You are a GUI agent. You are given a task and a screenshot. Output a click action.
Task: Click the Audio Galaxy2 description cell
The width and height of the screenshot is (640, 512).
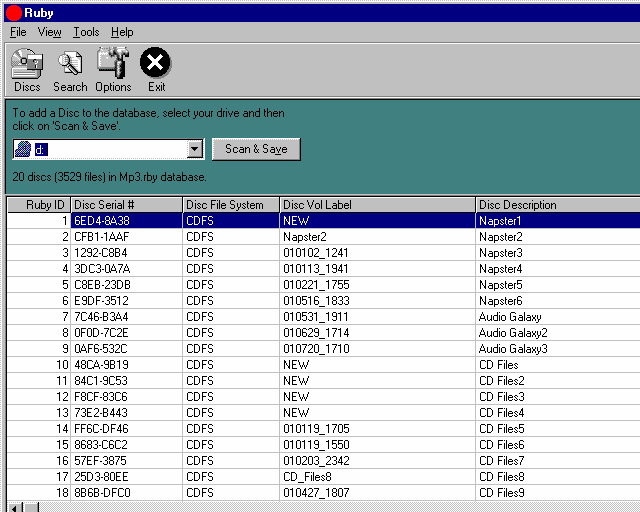coord(558,333)
